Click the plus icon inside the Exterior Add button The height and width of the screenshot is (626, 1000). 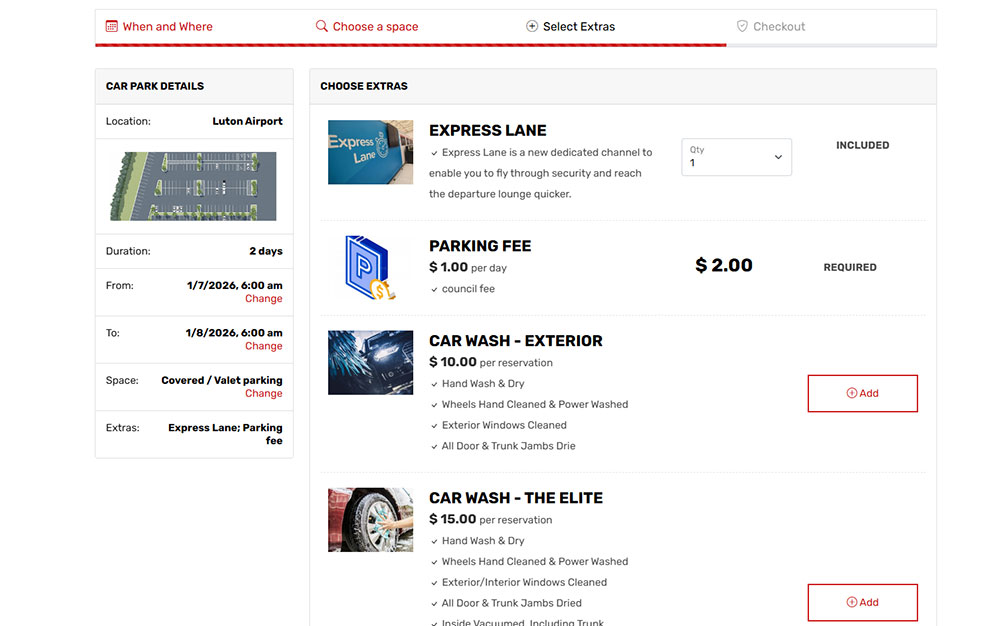852,393
